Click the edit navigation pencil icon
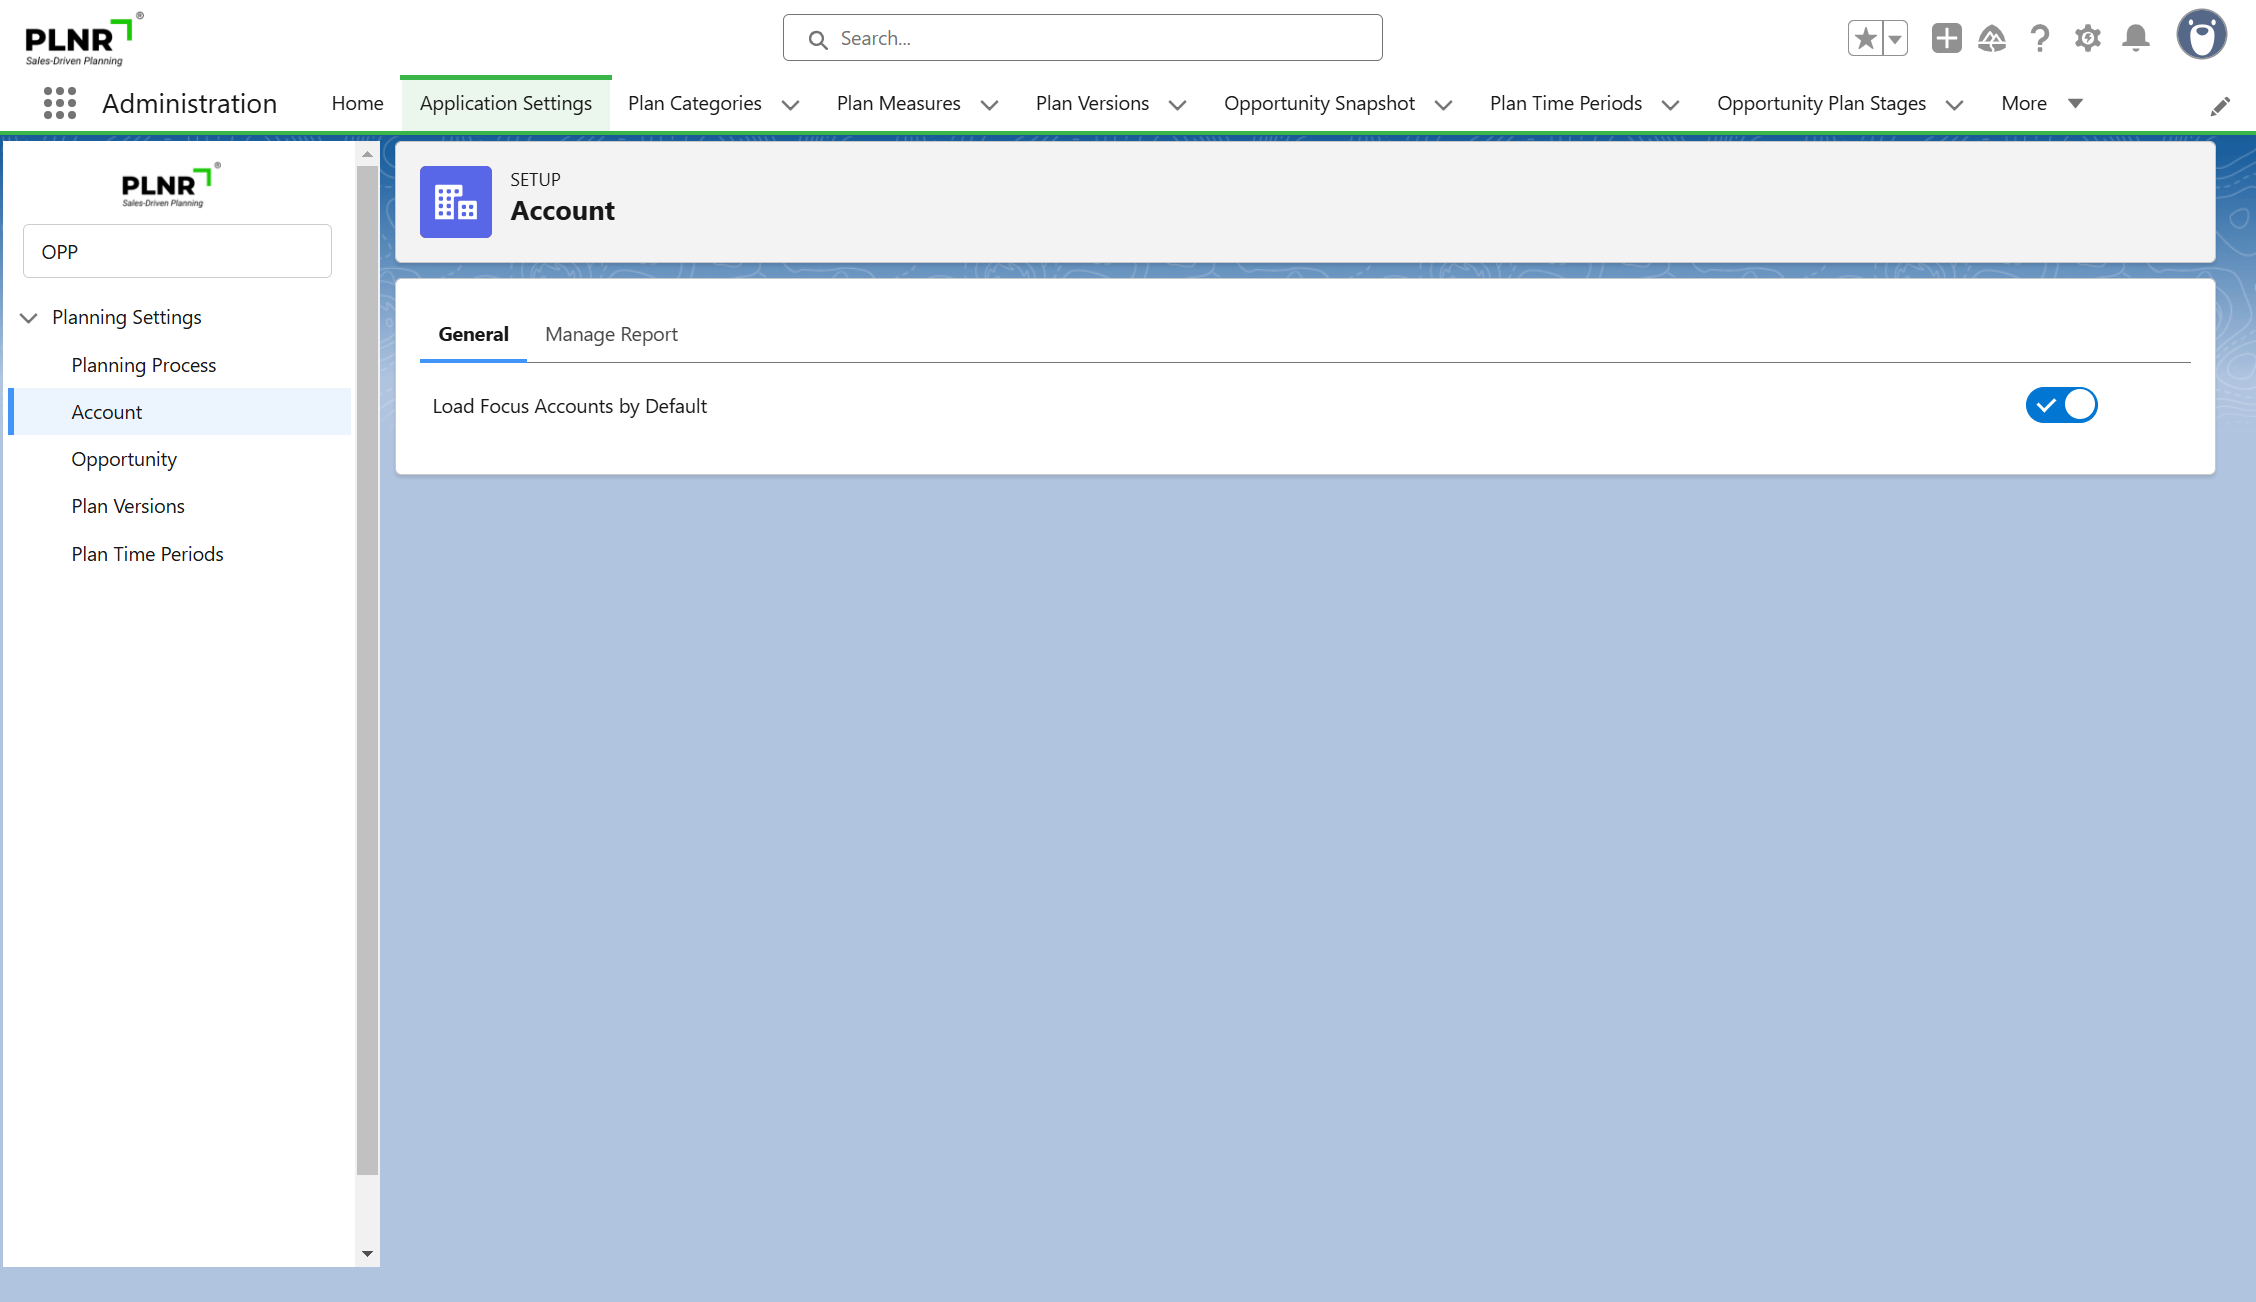 2220,106
